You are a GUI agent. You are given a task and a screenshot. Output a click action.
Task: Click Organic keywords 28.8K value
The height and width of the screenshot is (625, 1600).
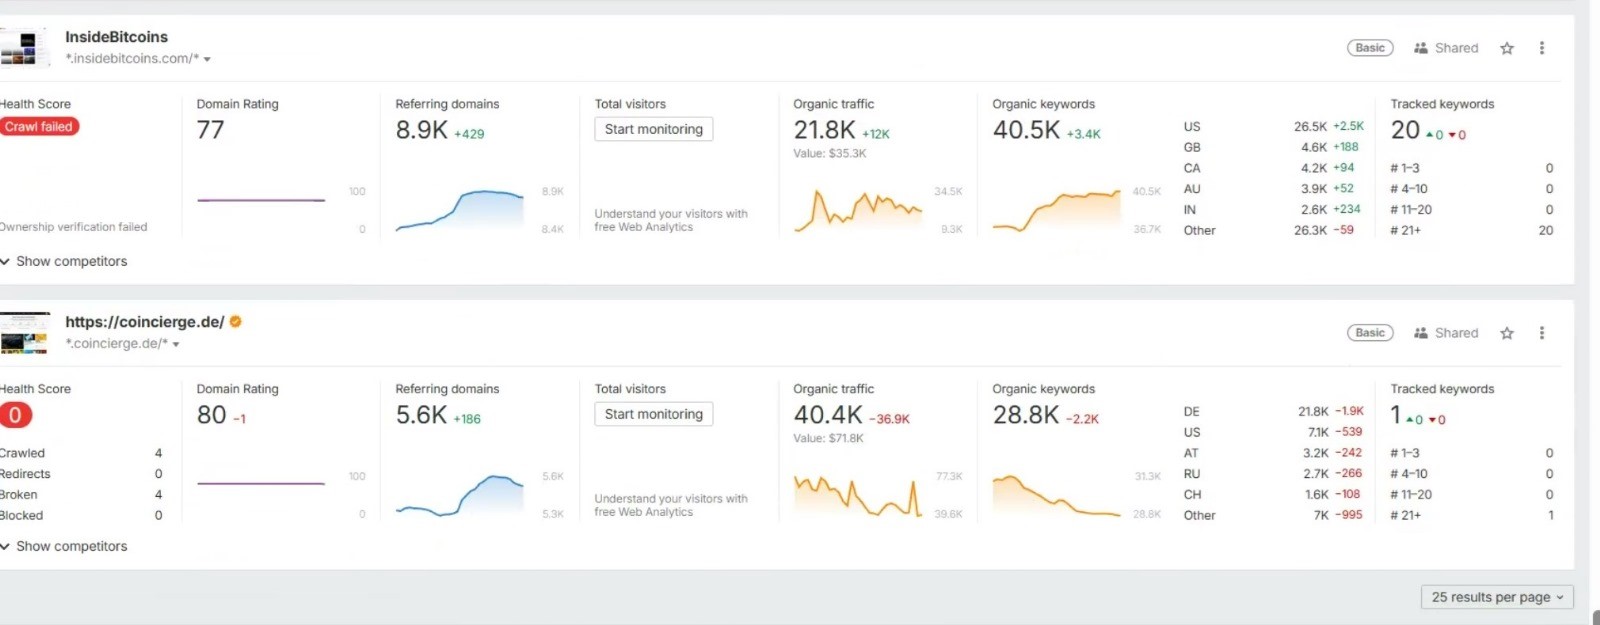click(x=1025, y=415)
